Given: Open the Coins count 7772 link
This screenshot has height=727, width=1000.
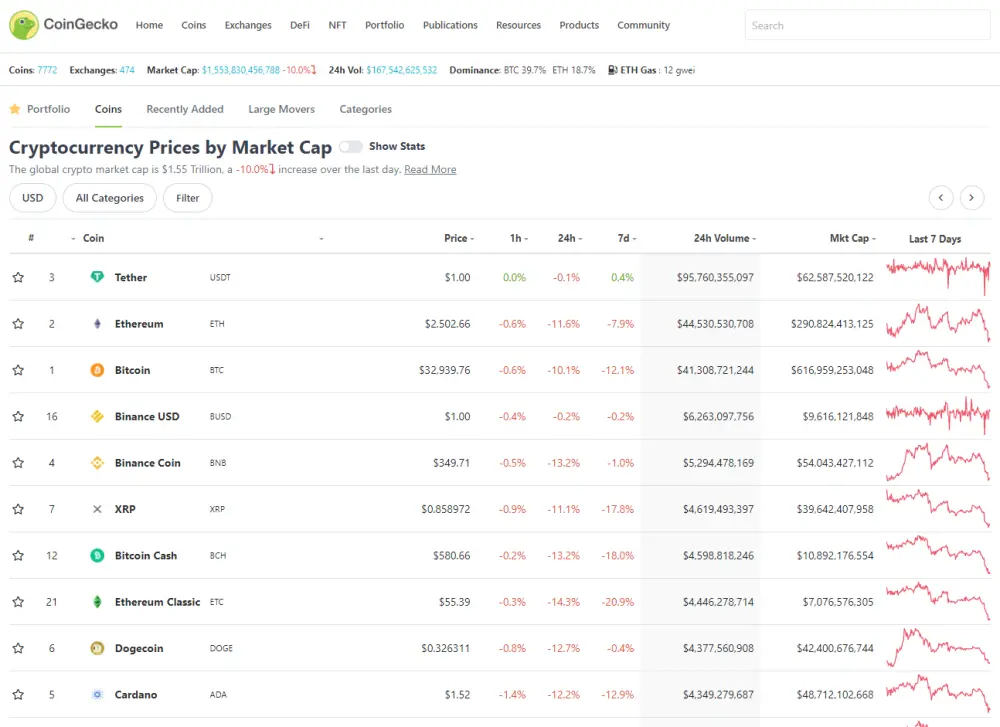Looking at the screenshot, I should click(47, 70).
